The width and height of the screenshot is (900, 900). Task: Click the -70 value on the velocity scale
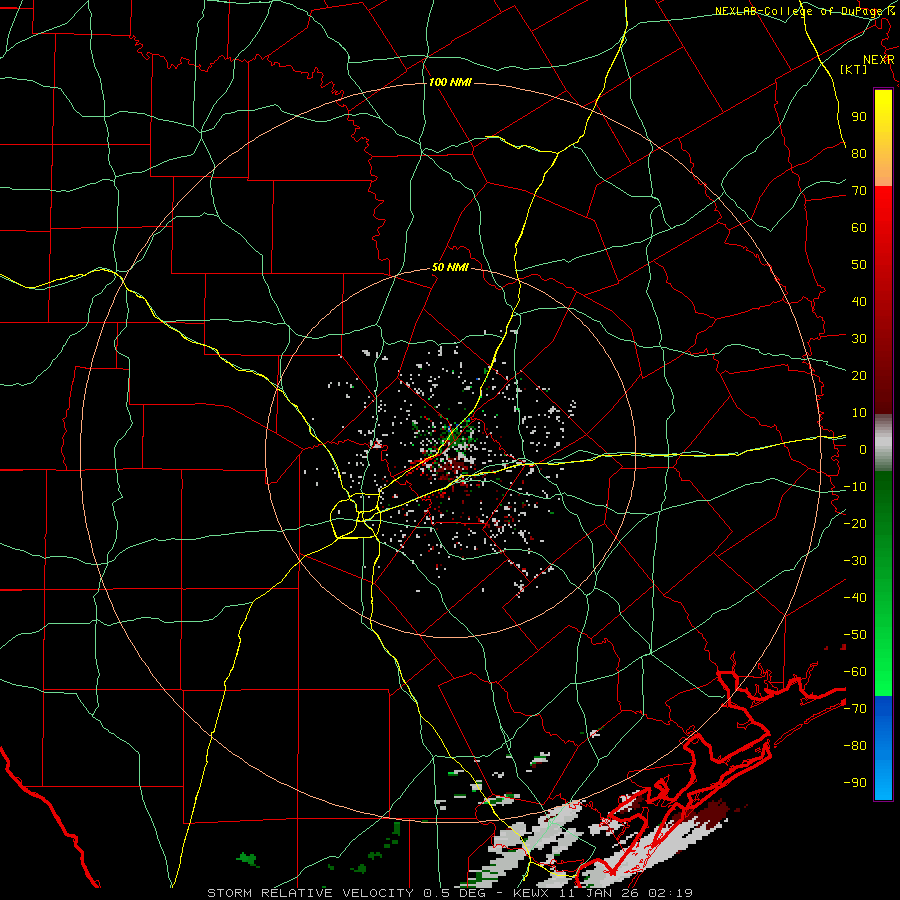coord(855,709)
